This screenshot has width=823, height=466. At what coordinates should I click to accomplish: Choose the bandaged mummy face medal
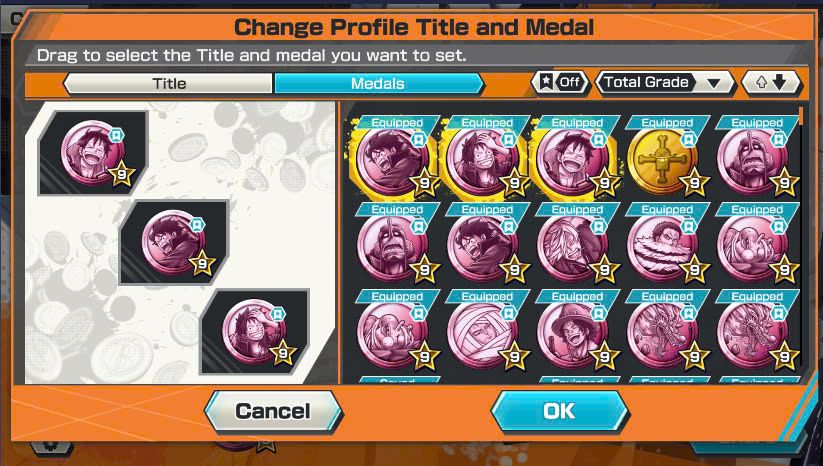[x=482, y=333]
